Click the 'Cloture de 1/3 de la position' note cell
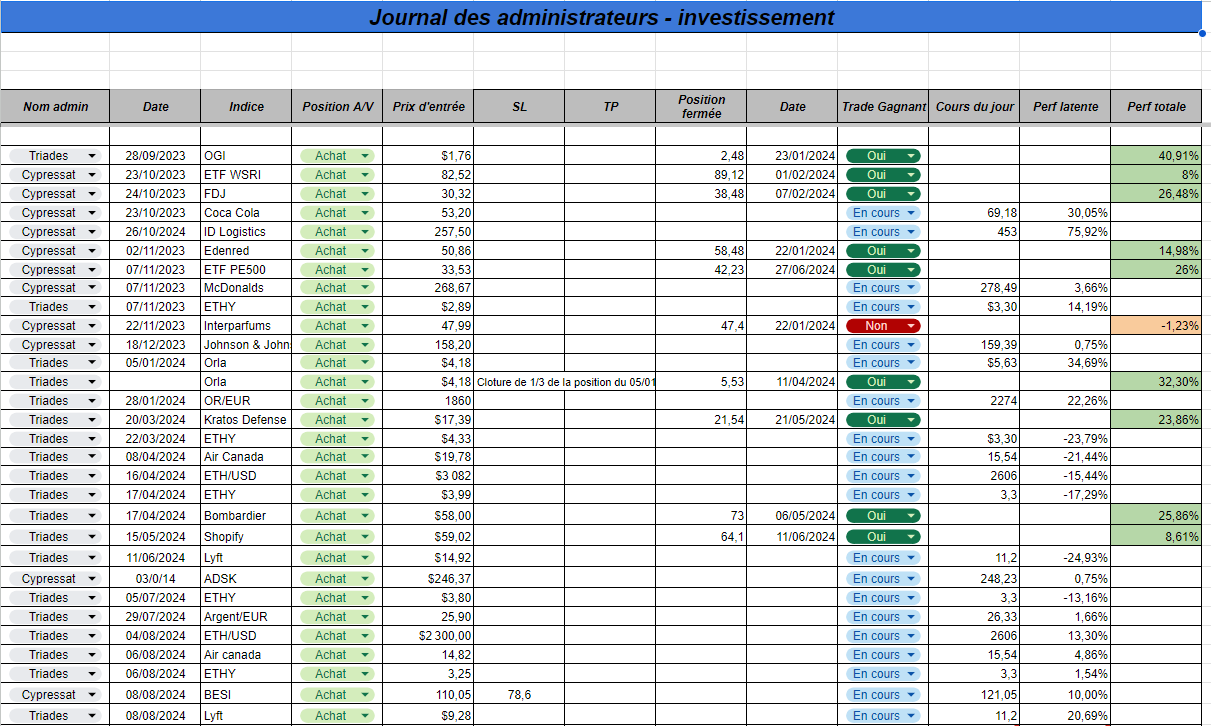Viewport: 1211px width, 726px height. click(565, 382)
